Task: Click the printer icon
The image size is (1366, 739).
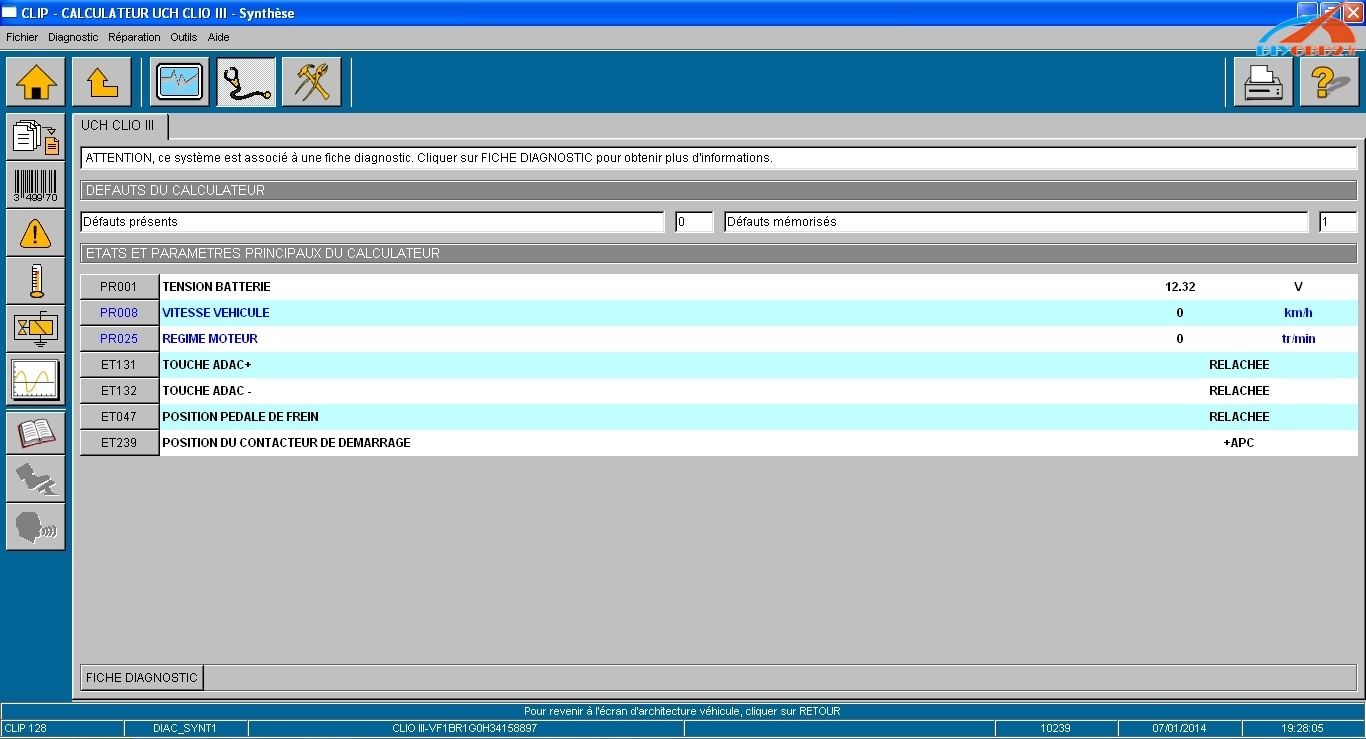Action: 1262,82
